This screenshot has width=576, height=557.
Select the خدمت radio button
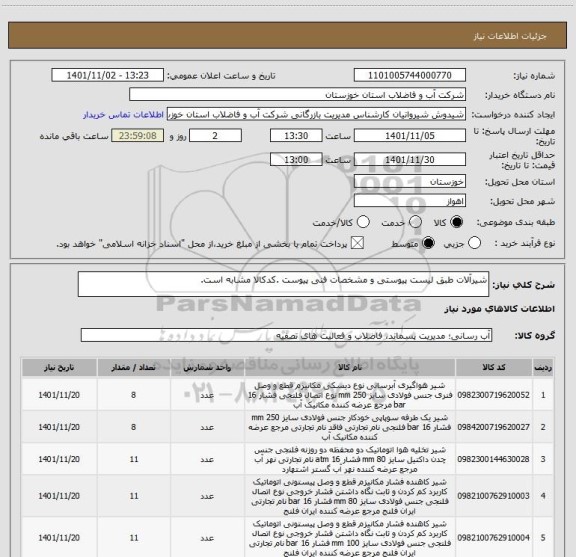[x=415, y=222]
